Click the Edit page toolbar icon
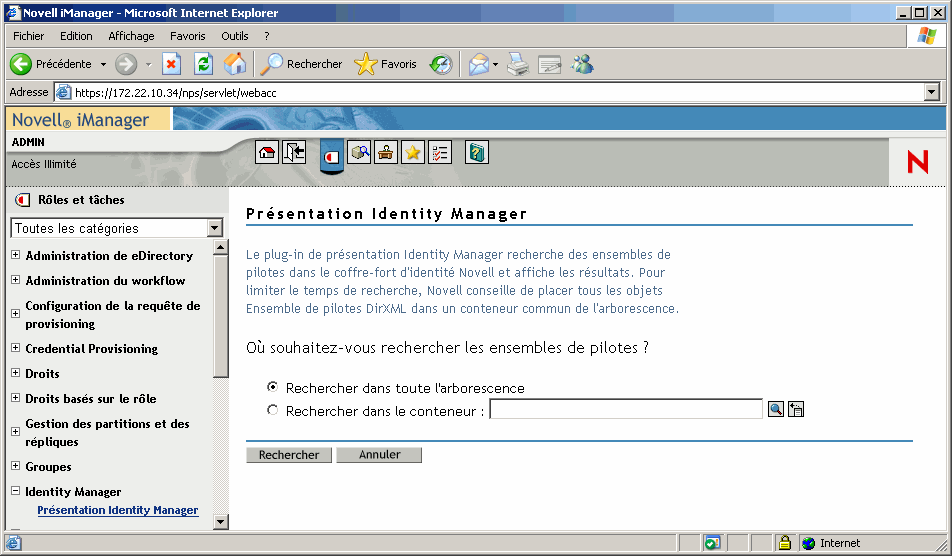Image resolution: width=952 pixels, height=556 pixels. tap(549, 64)
